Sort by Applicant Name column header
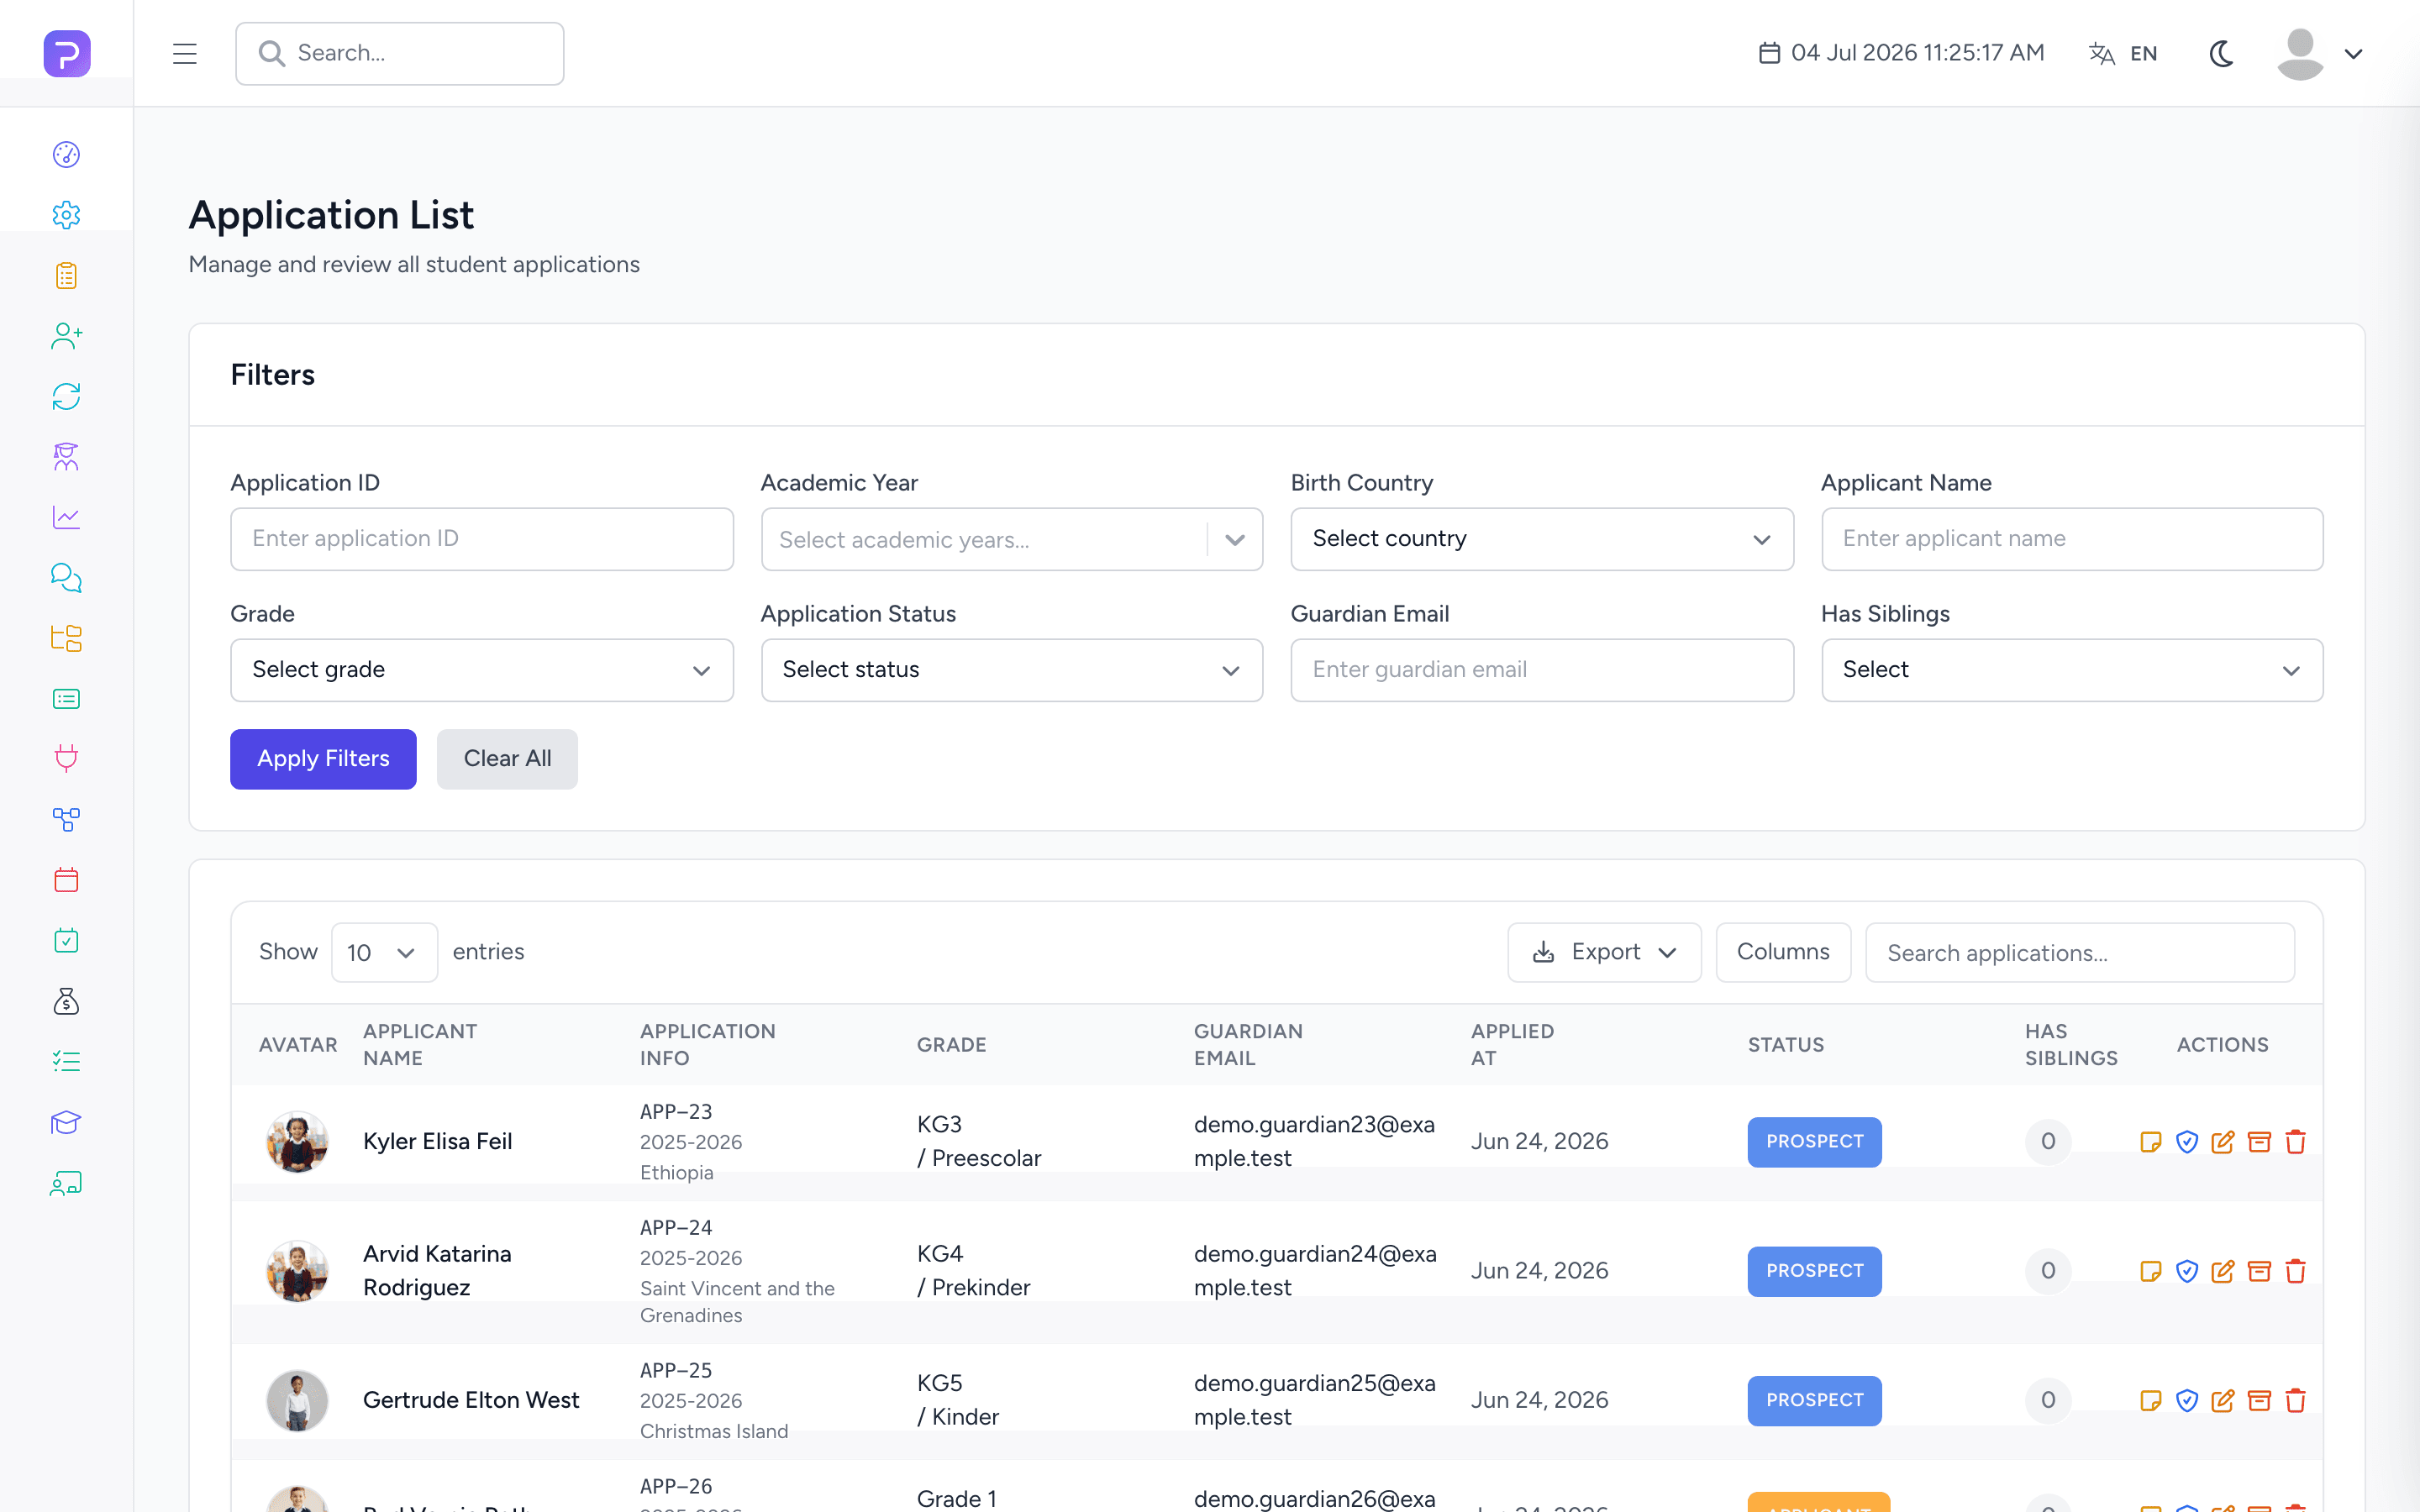This screenshot has height=1512, width=2420. pos(420,1044)
